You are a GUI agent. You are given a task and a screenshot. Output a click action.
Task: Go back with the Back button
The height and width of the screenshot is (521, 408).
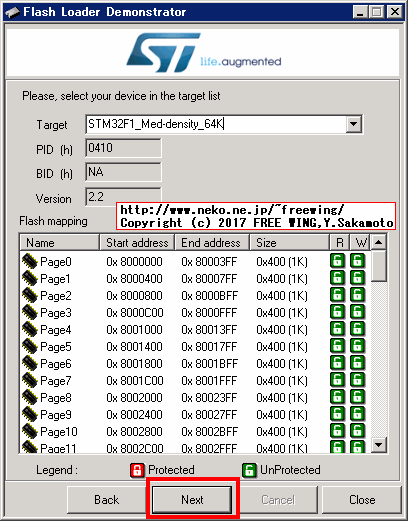[106, 500]
